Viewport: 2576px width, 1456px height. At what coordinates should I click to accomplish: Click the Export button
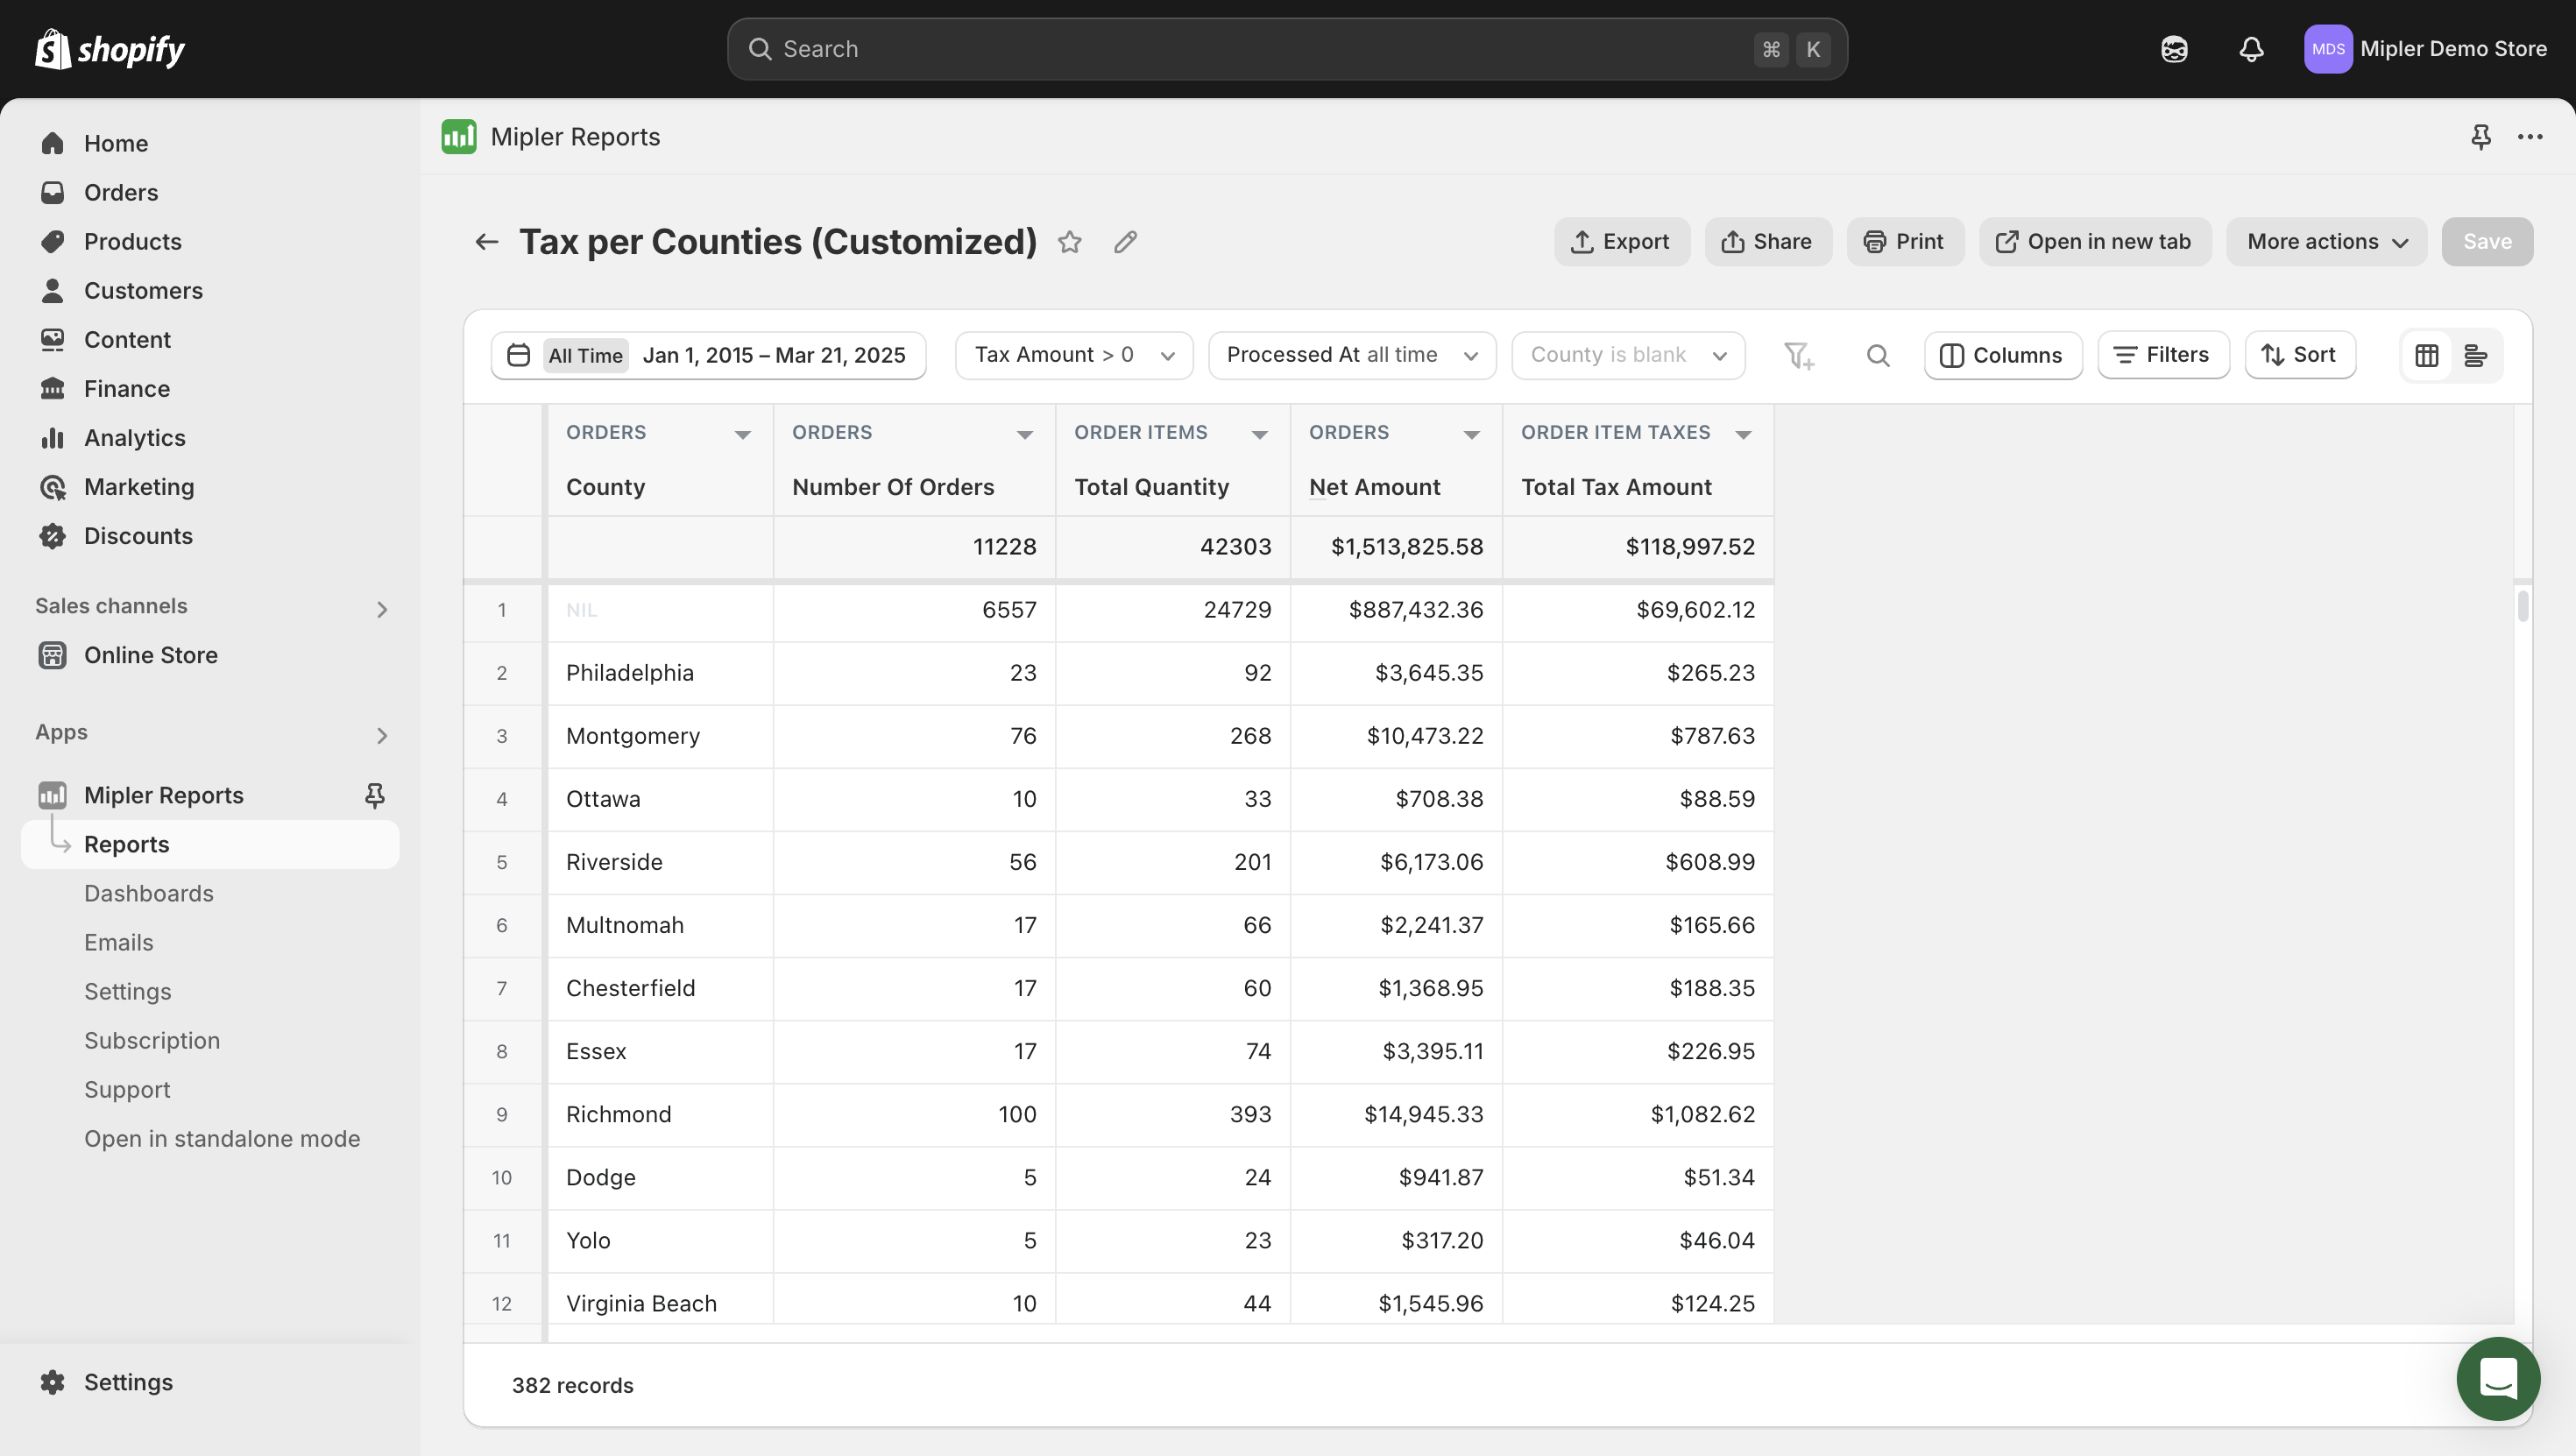click(1620, 242)
